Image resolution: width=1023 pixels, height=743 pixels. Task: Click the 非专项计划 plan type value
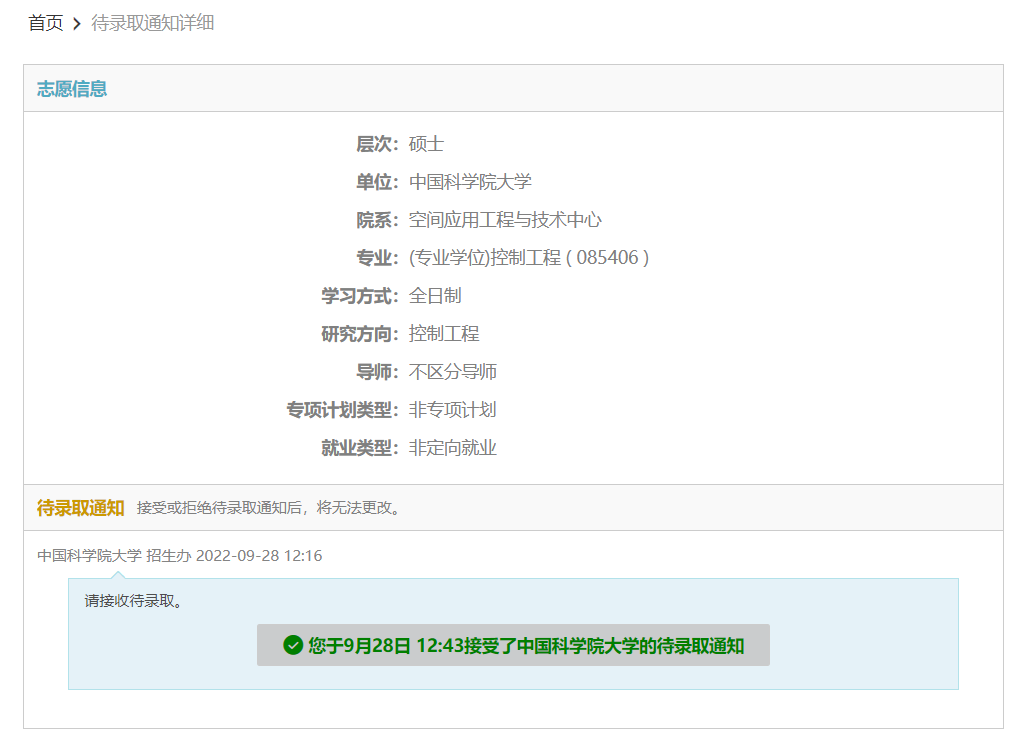point(453,410)
